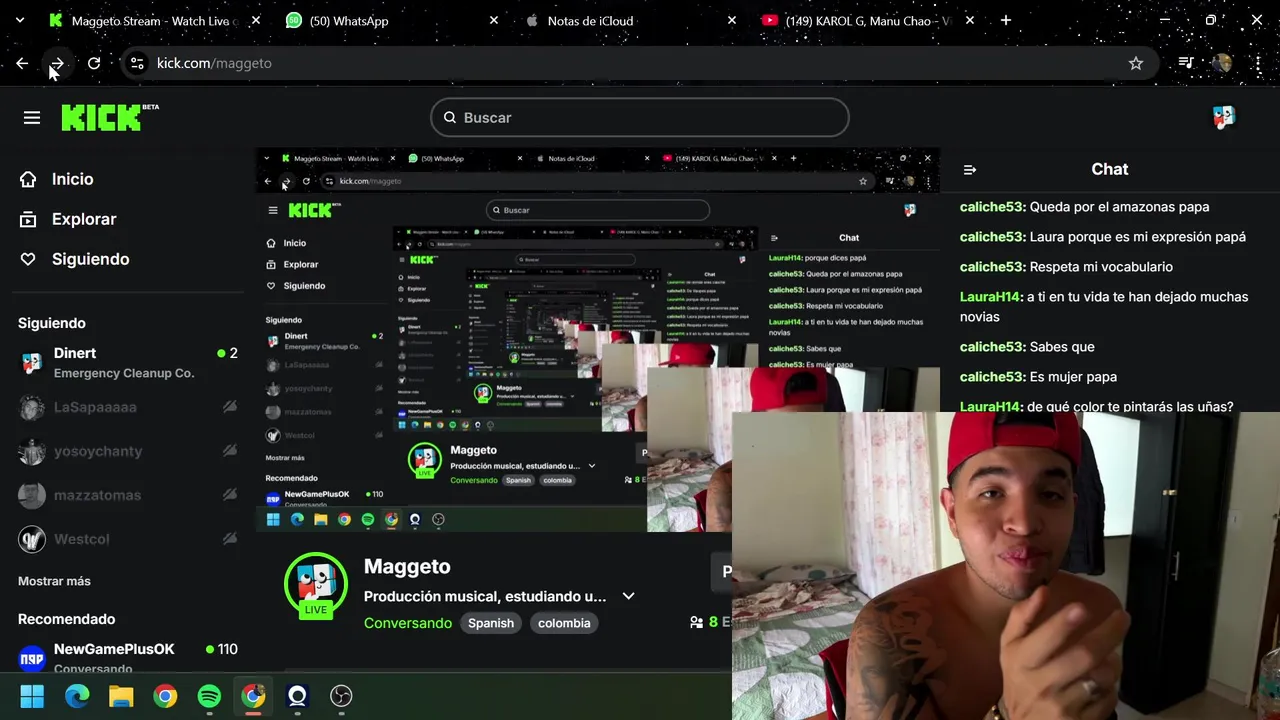The height and width of the screenshot is (720, 1280).
Task: Bookmark this page with the star
Action: click(x=1136, y=63)
